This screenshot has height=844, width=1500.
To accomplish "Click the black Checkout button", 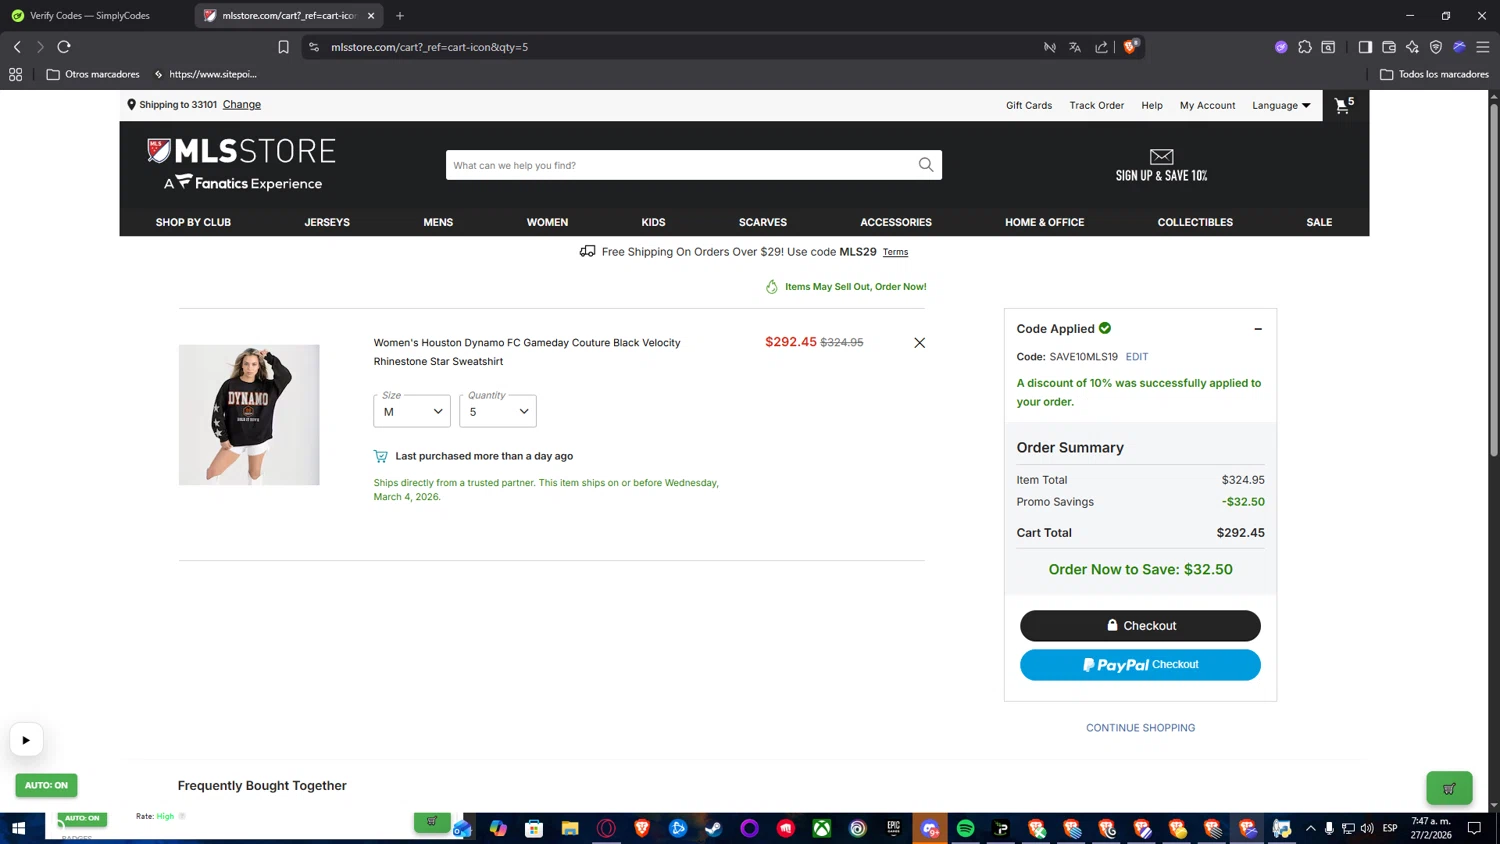I will pyautogui.click(x=1140, y=626).
